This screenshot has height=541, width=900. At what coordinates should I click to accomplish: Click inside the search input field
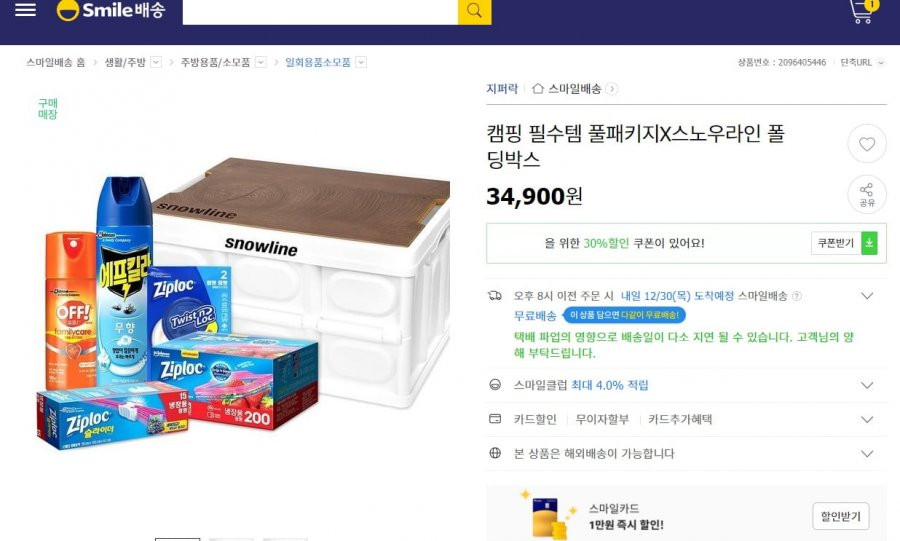tap(320, 11)
